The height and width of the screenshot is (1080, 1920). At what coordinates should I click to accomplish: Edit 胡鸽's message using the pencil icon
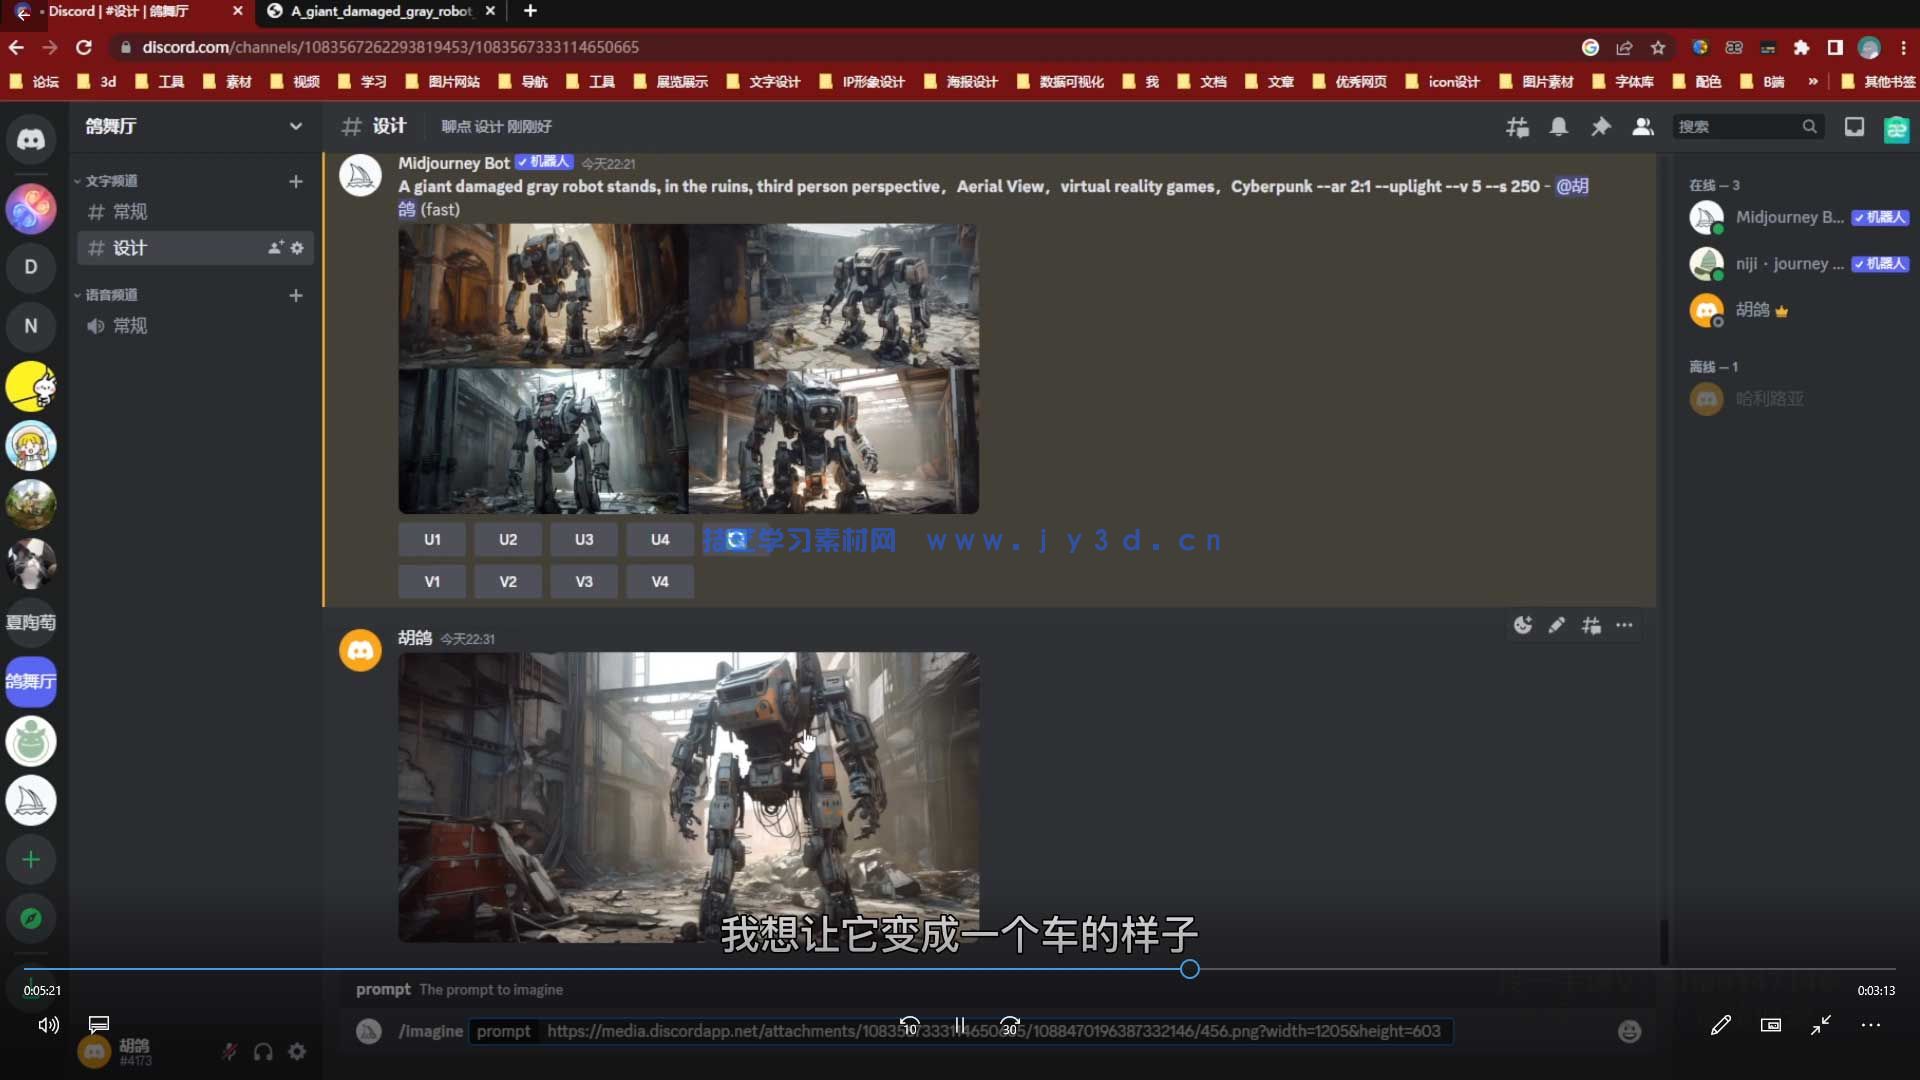pos(1556,625)
